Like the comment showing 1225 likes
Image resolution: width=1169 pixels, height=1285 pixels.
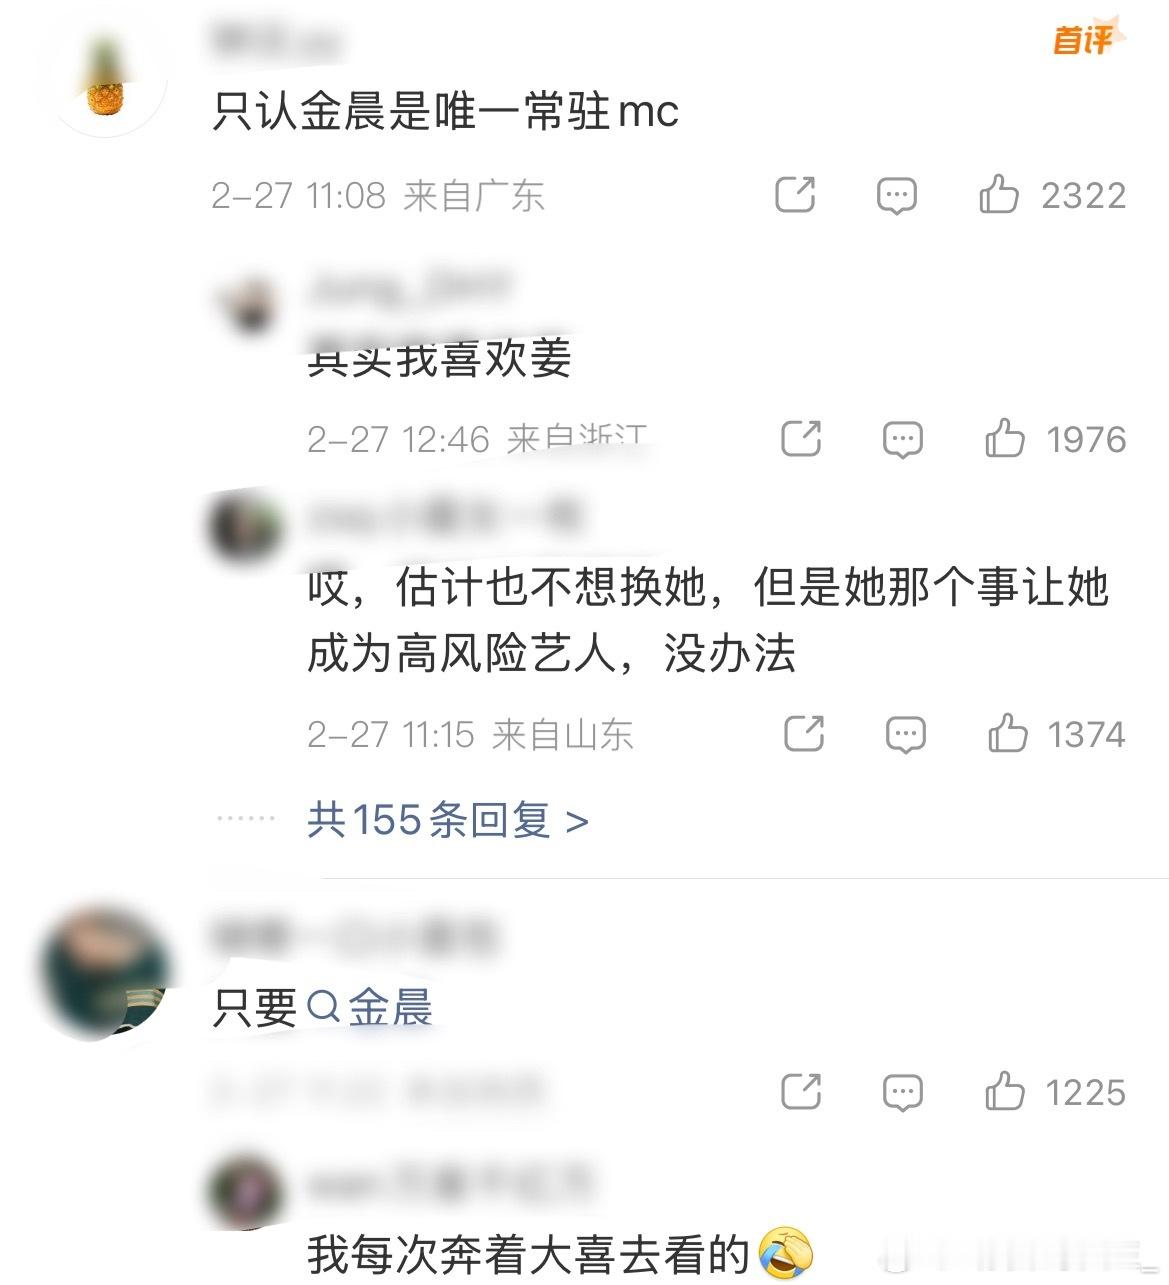(1055, 1091)
